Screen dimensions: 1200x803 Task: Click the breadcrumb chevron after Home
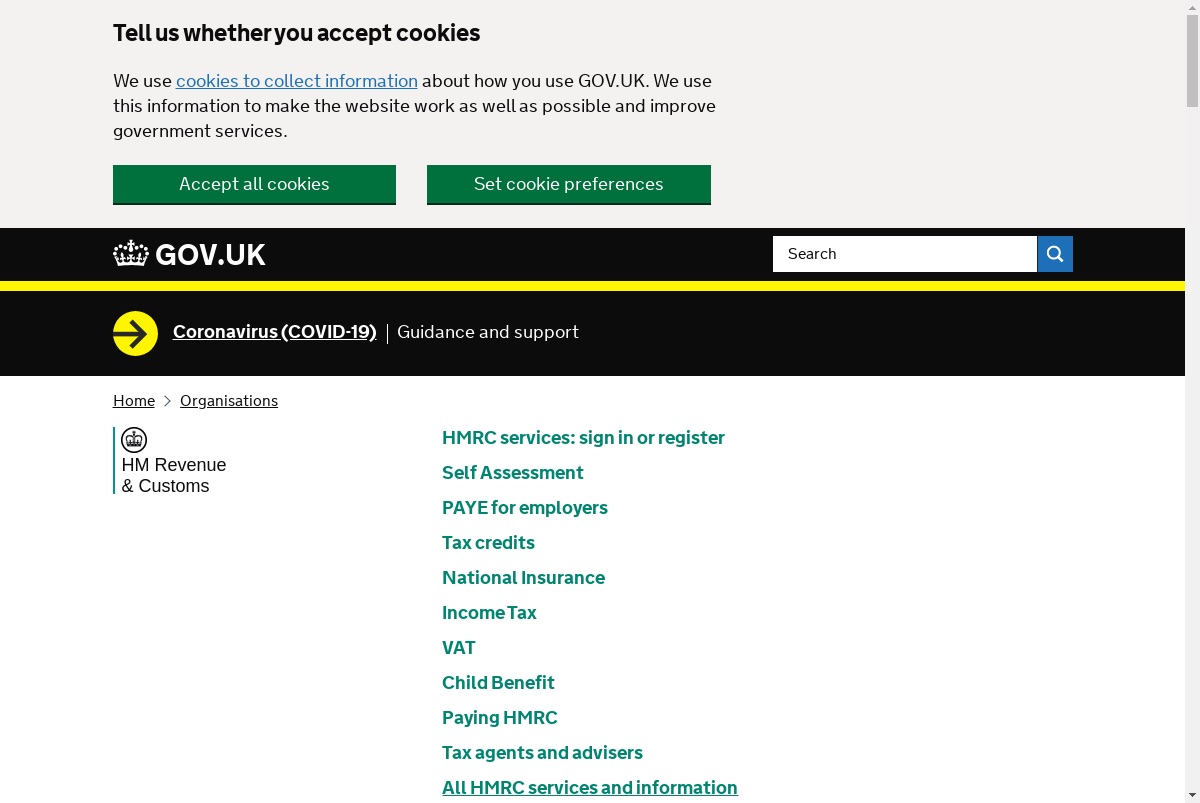click(x=167, y=401)
